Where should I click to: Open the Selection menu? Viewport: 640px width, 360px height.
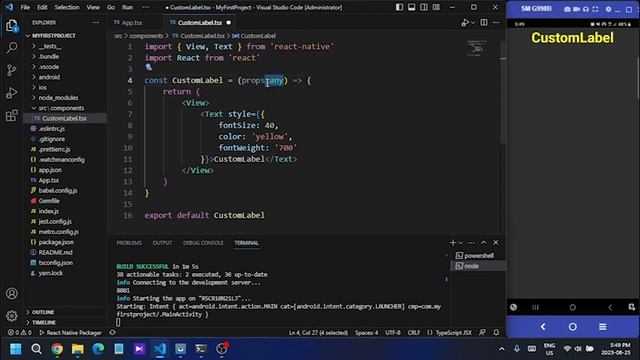(67, 7)
